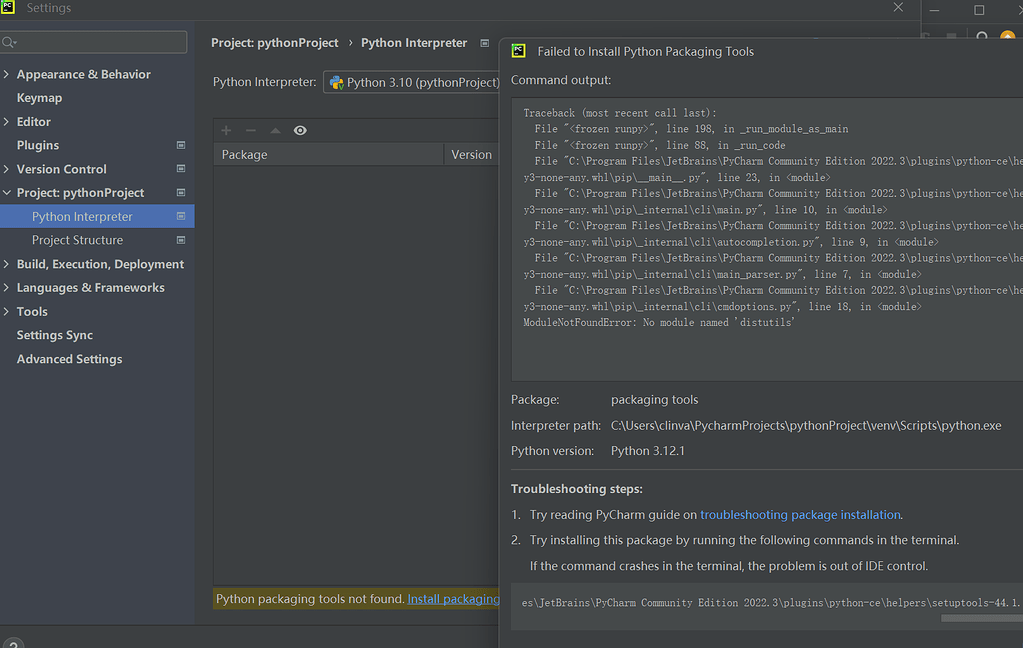Click the plus icon to add package
Screen dimensions: 1023x648
(226, 131)
